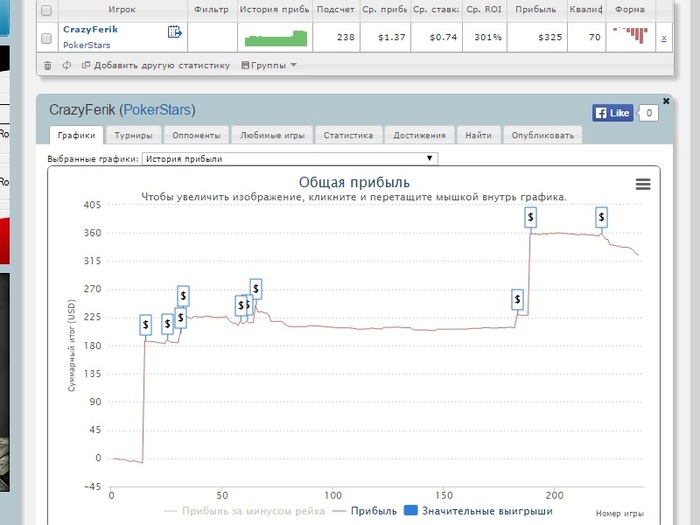Viewport: 700px width, 525px height.
Task: Sort by the Прибыль column header
Action: point(536,9)
